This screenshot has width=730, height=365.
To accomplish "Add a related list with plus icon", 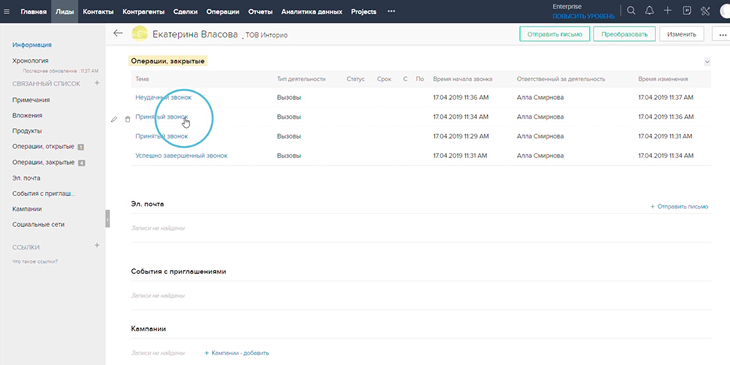I will pos(97,83).
